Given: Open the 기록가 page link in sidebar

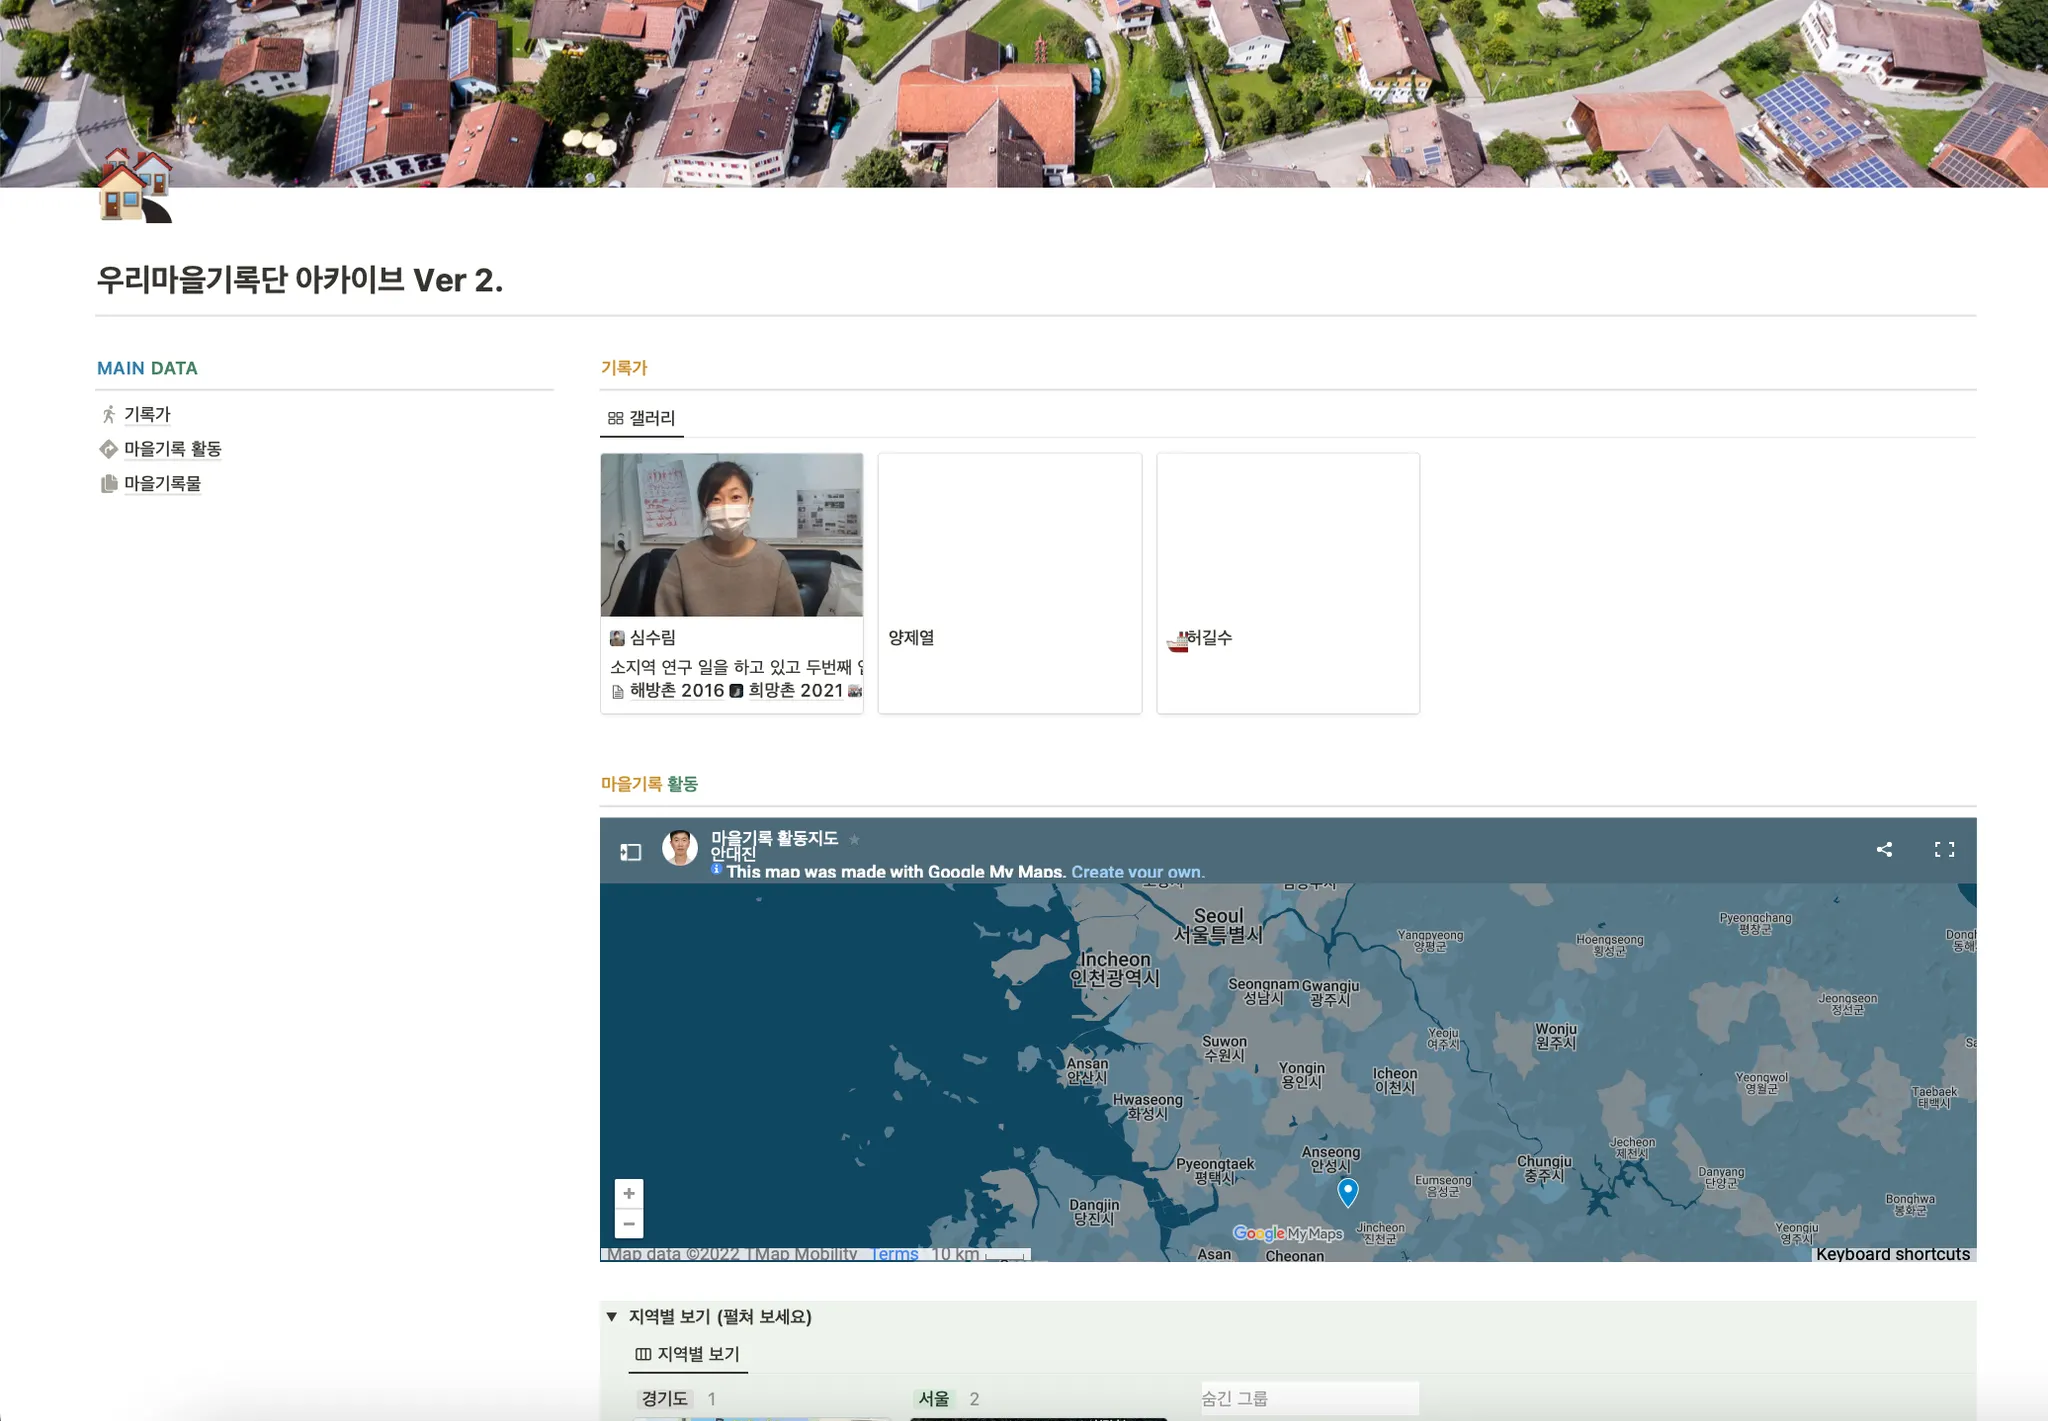Looking at the screenshot, I should point(147,414).
